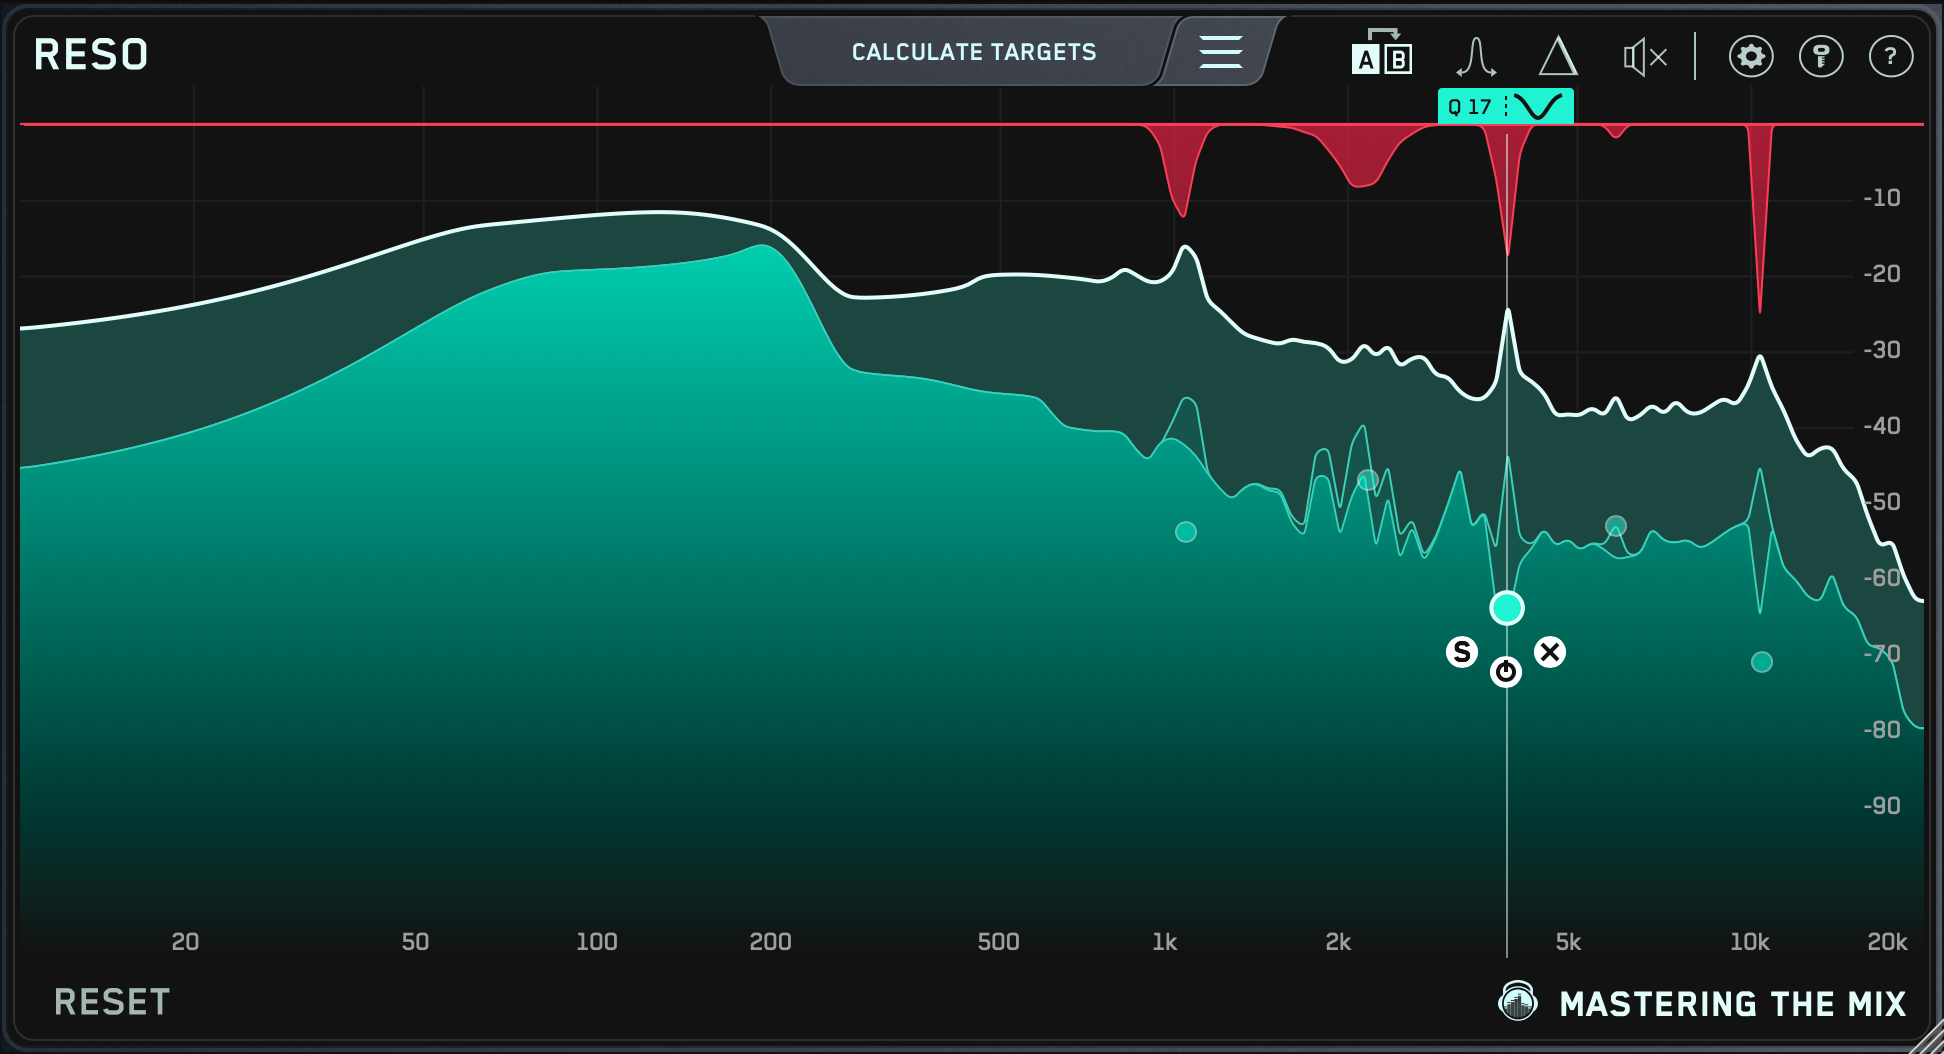Click the delta triangle icon
The image size is (1944, 1054).
pos(1557,56)
